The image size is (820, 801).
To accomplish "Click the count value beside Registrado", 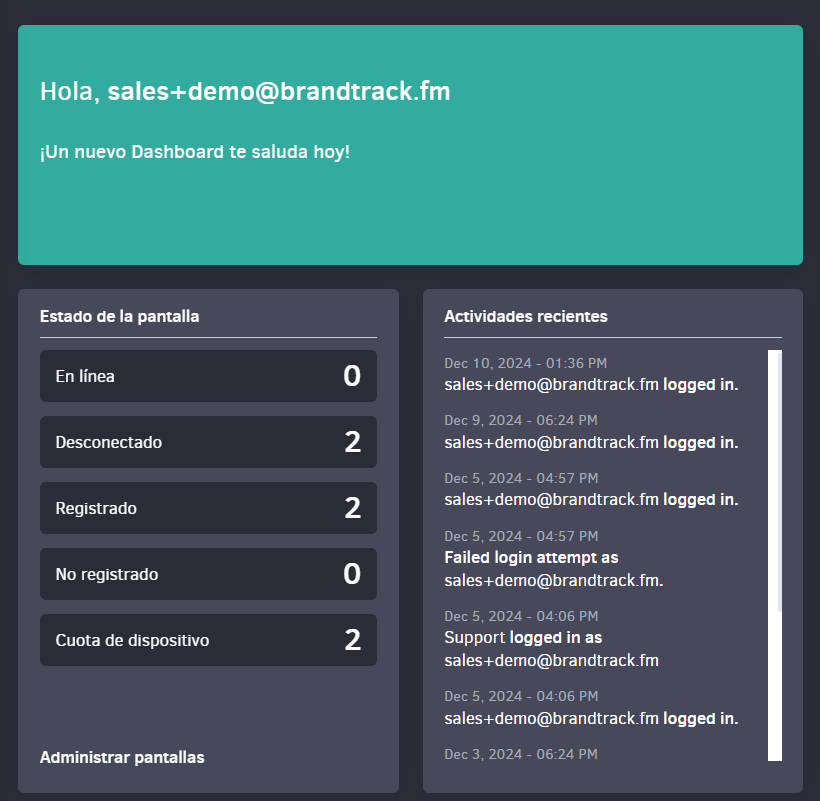I will pyautogui.click(x=352, y=508).
